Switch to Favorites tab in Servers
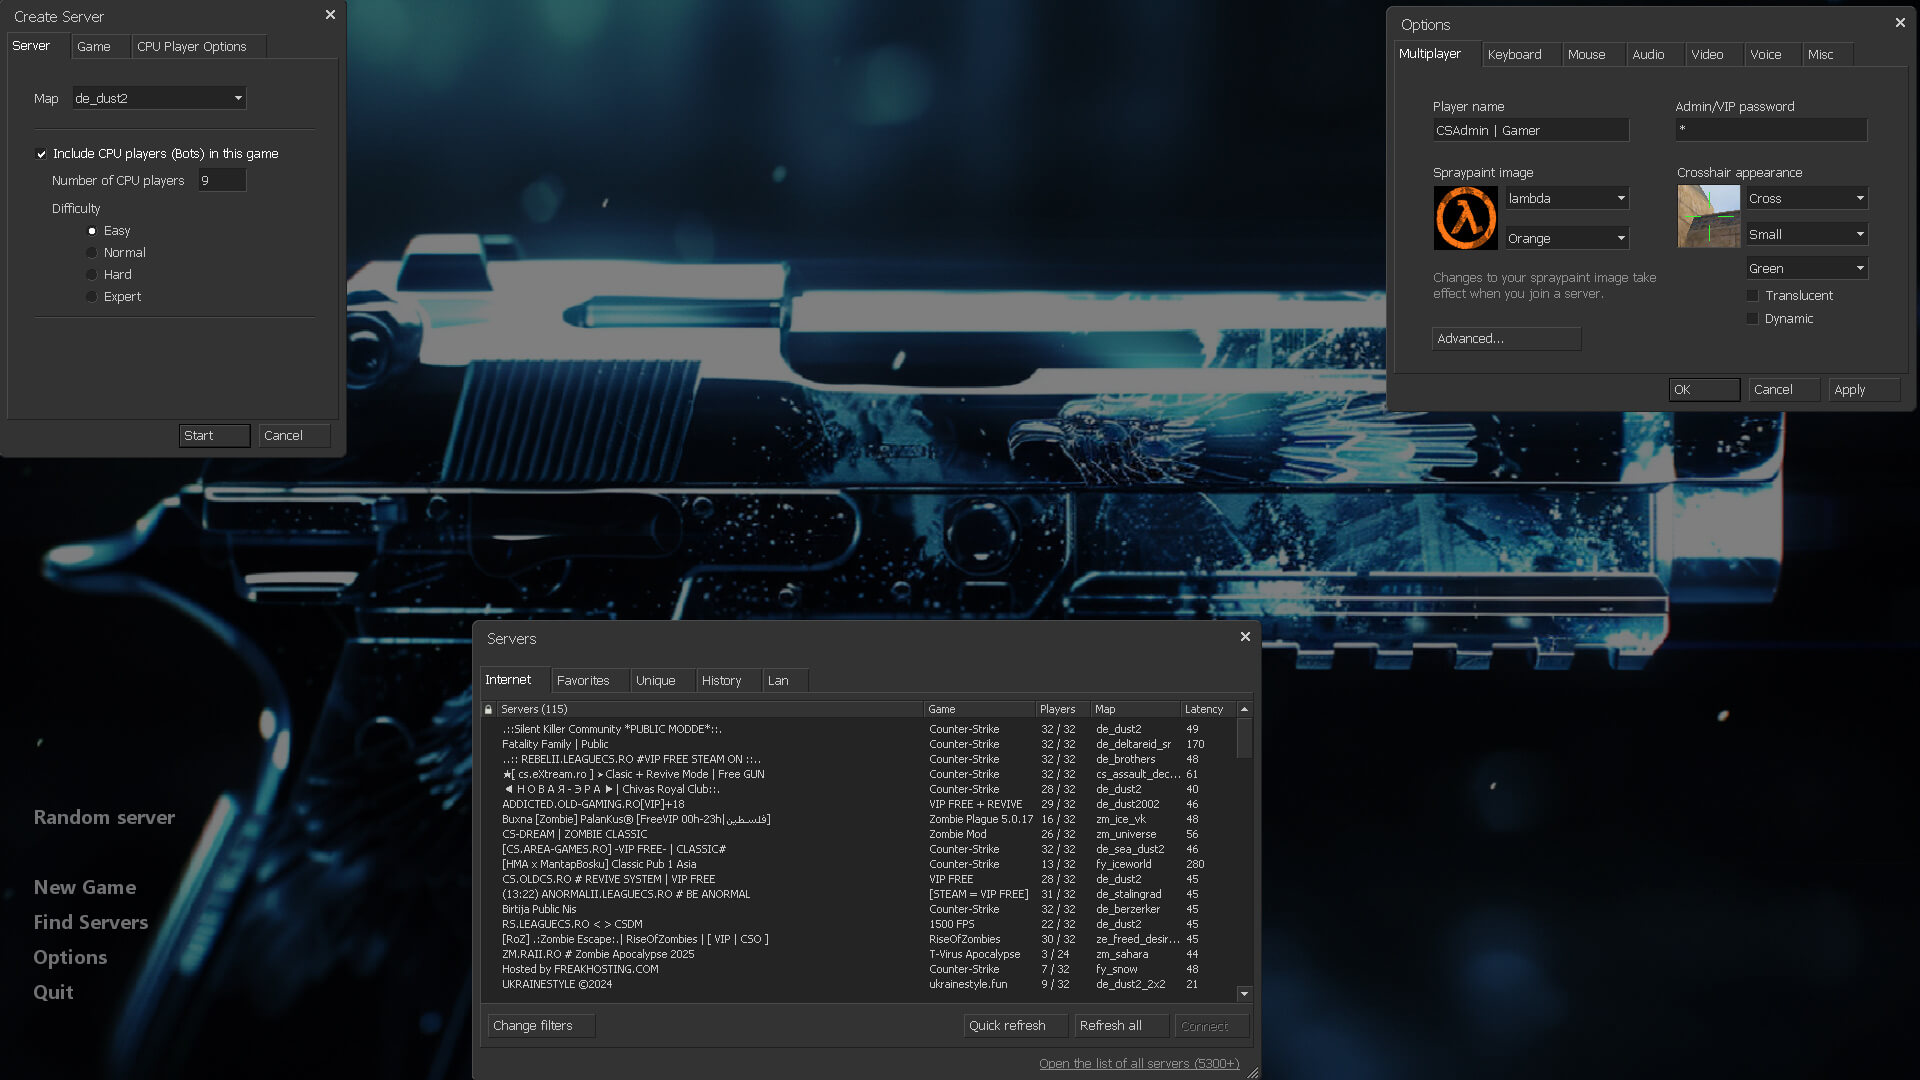The width and height of the screenshot is (1920, 1080). [x=589, y=680]
